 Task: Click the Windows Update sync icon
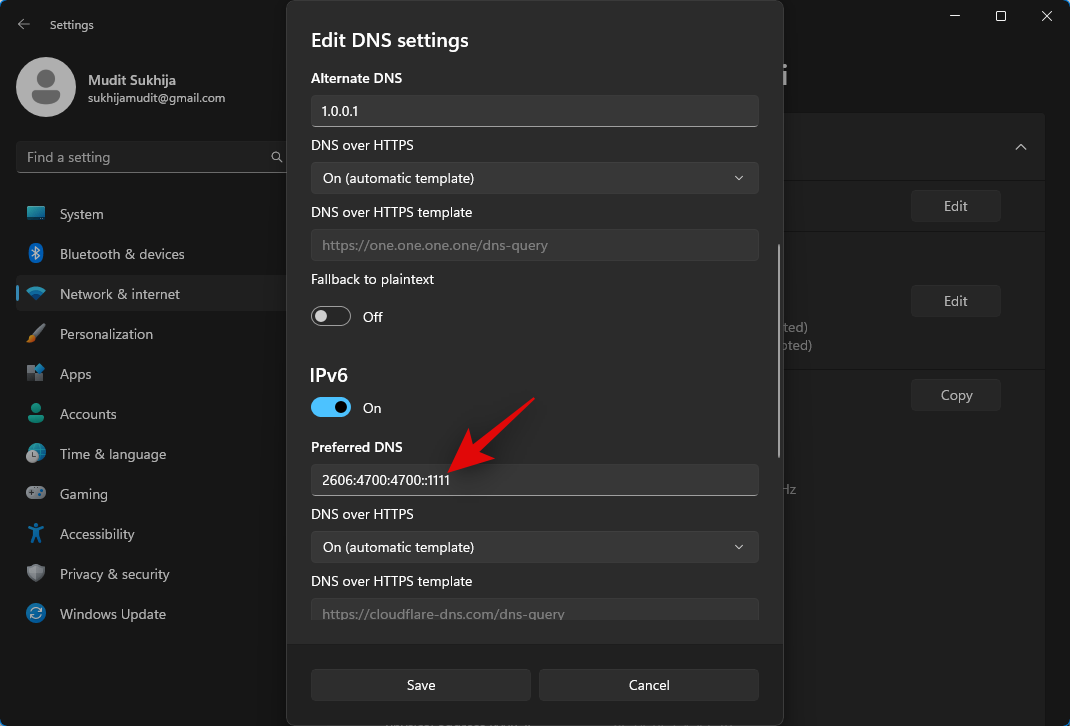click(36, 614)
